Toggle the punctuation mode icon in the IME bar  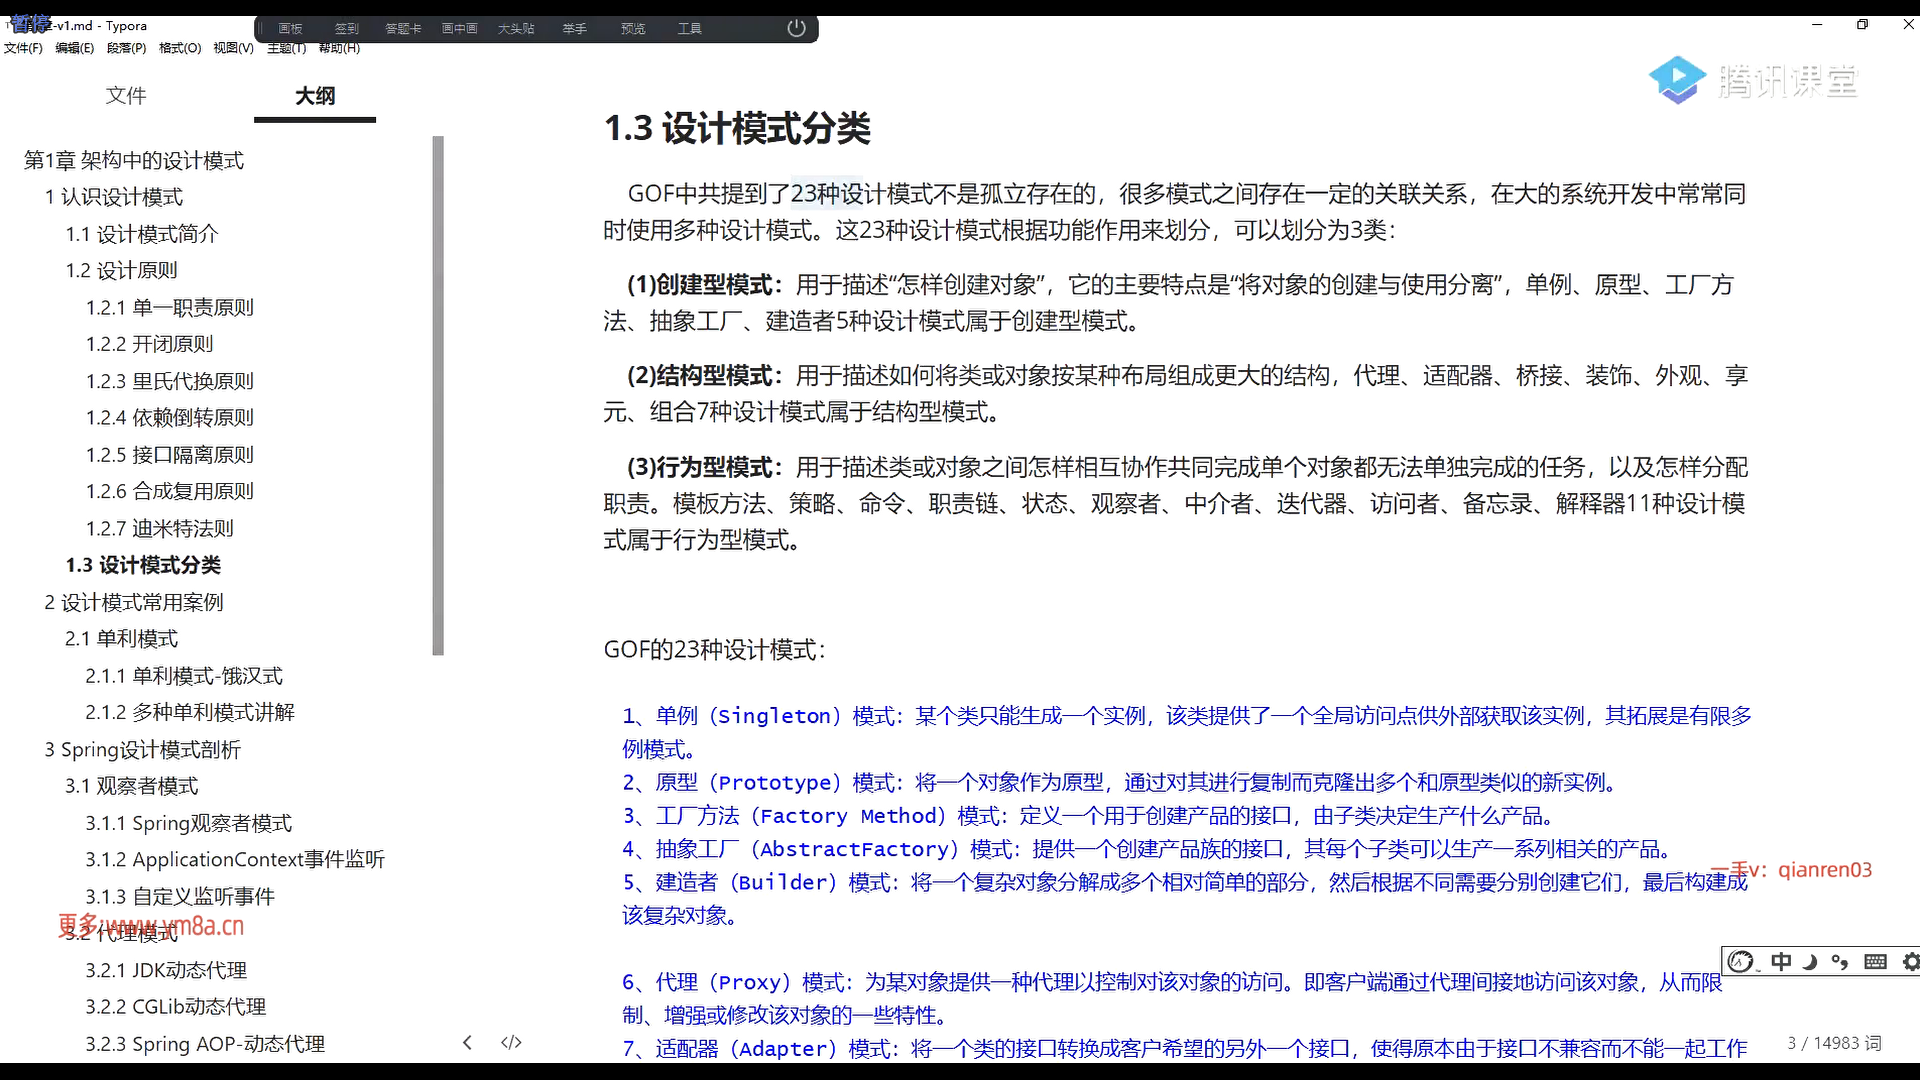tap(1840, 961)
